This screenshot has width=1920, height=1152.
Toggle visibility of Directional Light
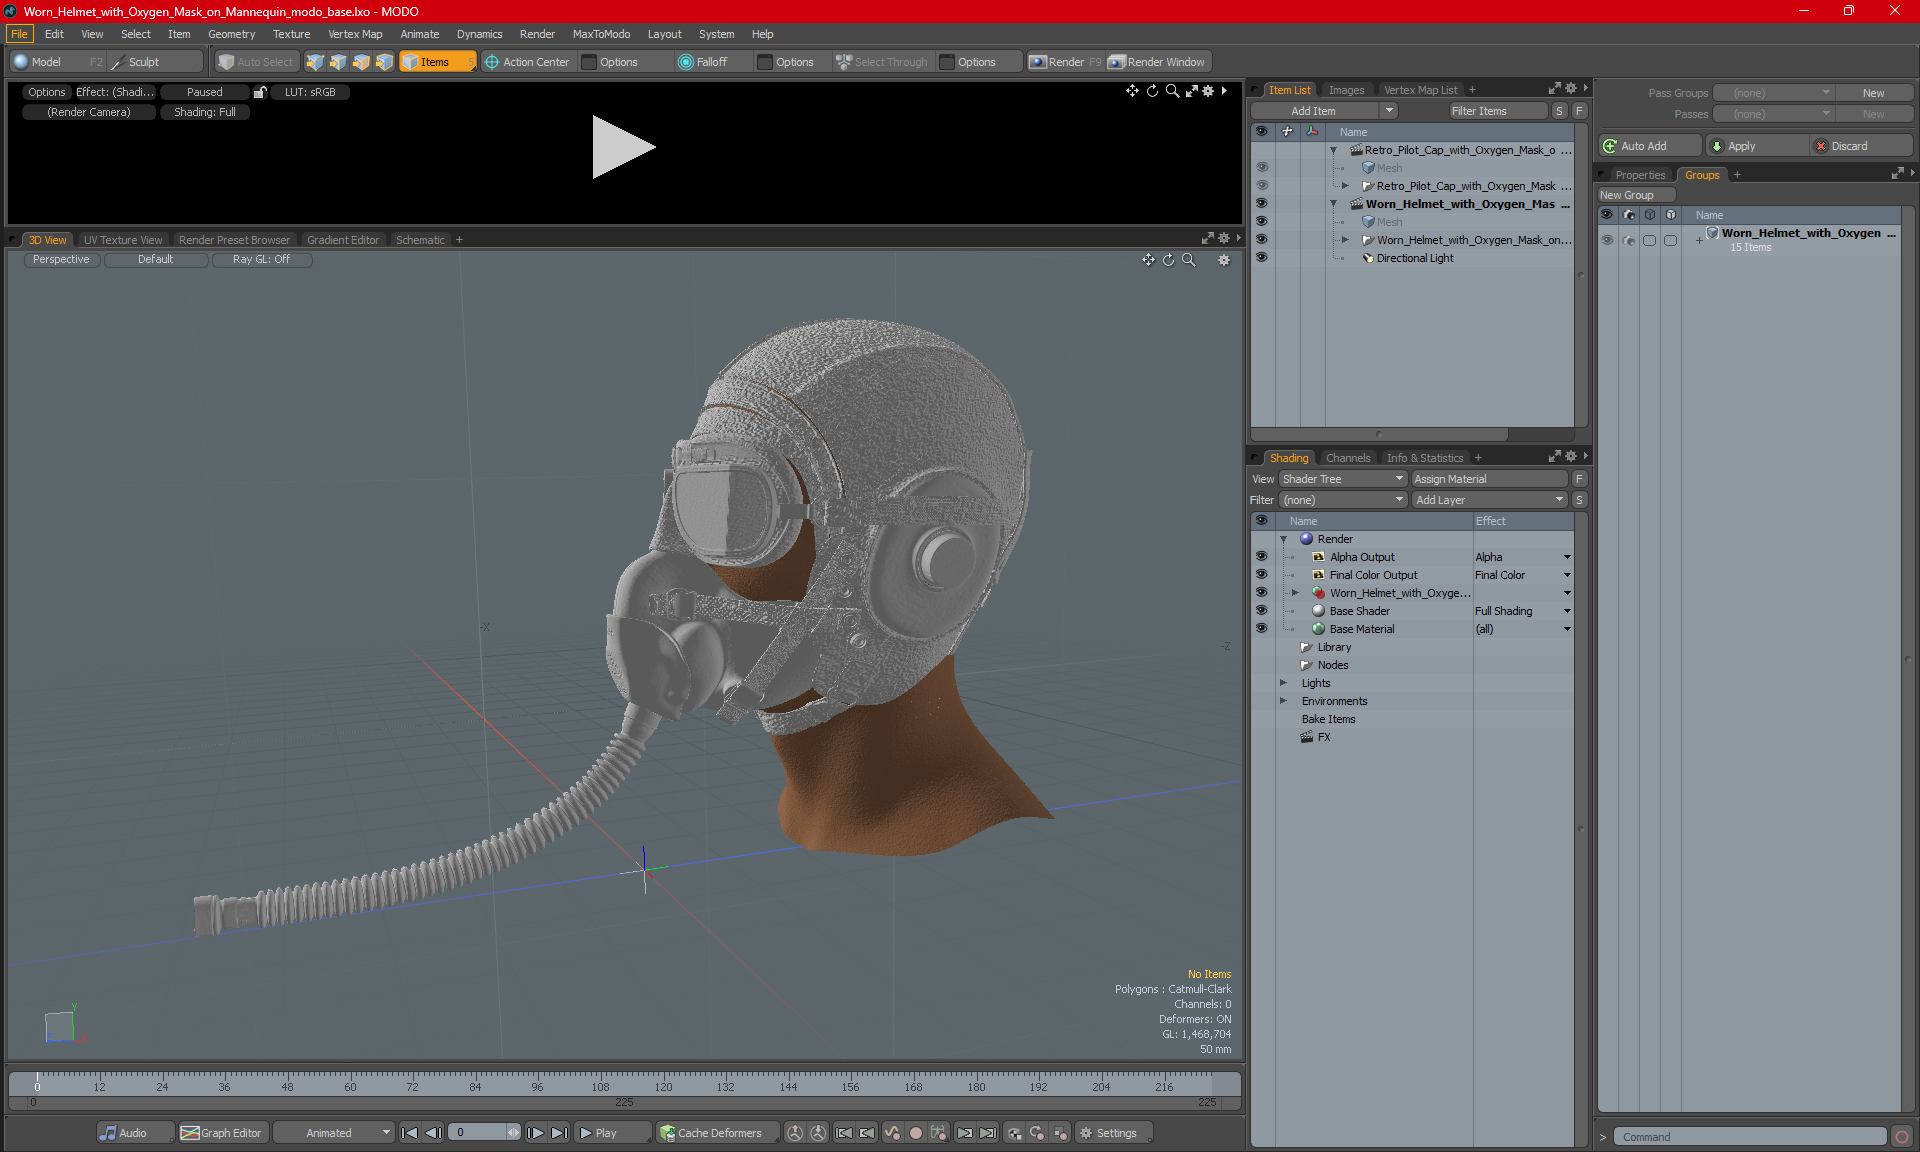point(1260,258)
